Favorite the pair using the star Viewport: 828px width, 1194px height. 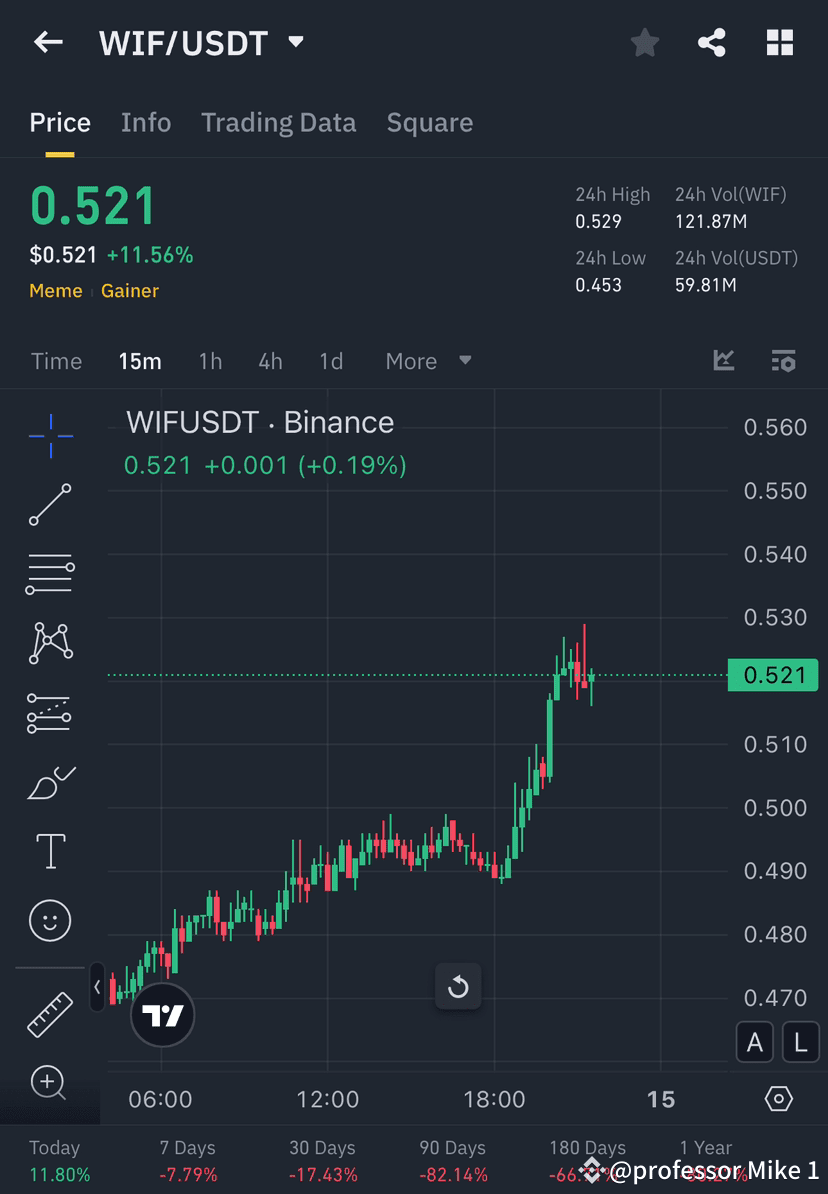(644, 42)
